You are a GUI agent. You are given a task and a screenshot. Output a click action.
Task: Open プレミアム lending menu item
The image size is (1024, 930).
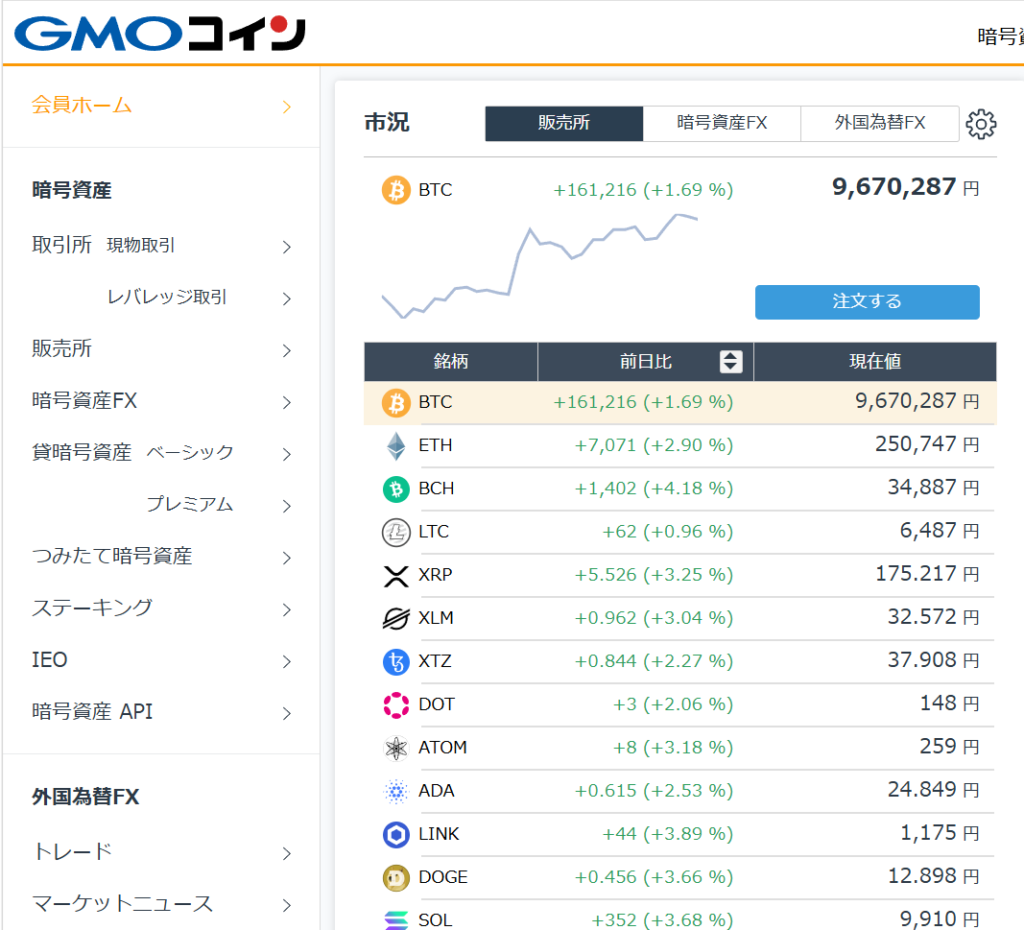click(190, 504)
